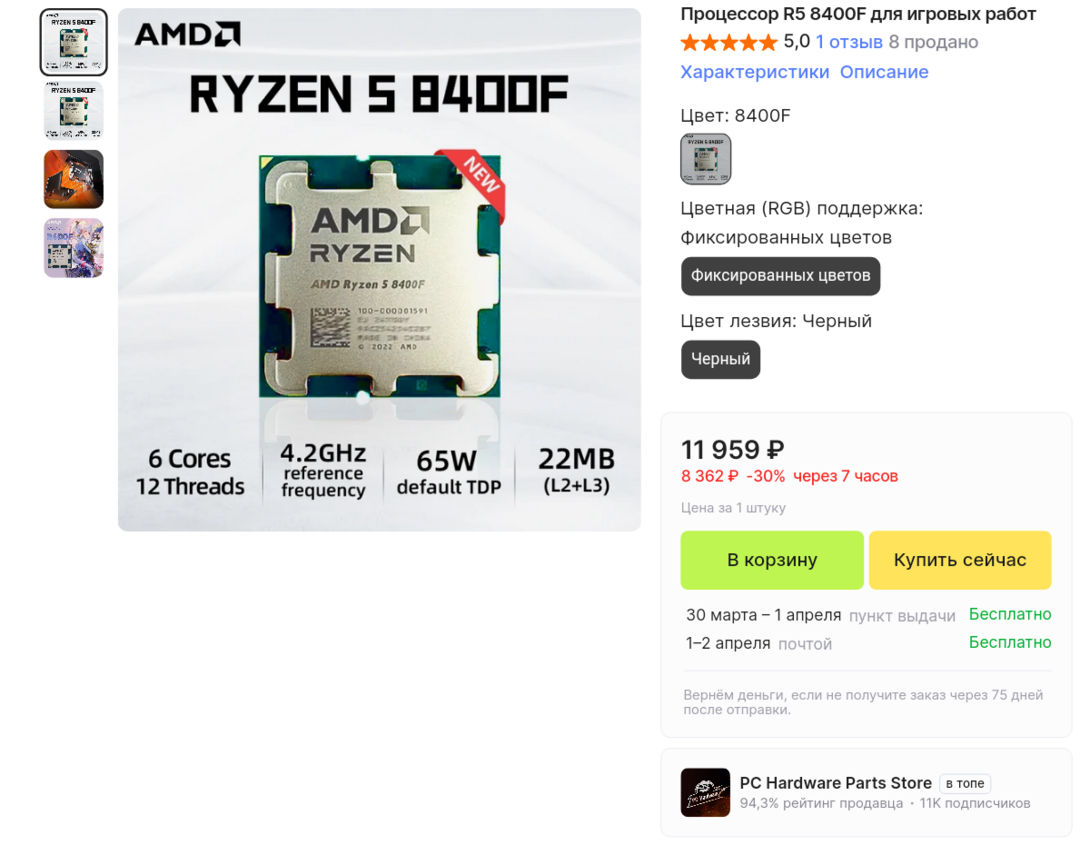Open the PC Hardware Parts Store logo
Image resolution: width=1090 pixels, height=865 pixels.
(x=705, y=792)
